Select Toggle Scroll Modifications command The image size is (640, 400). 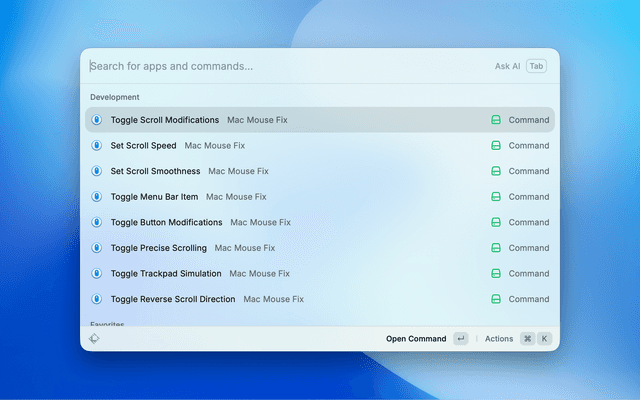[x=165, y=120]
